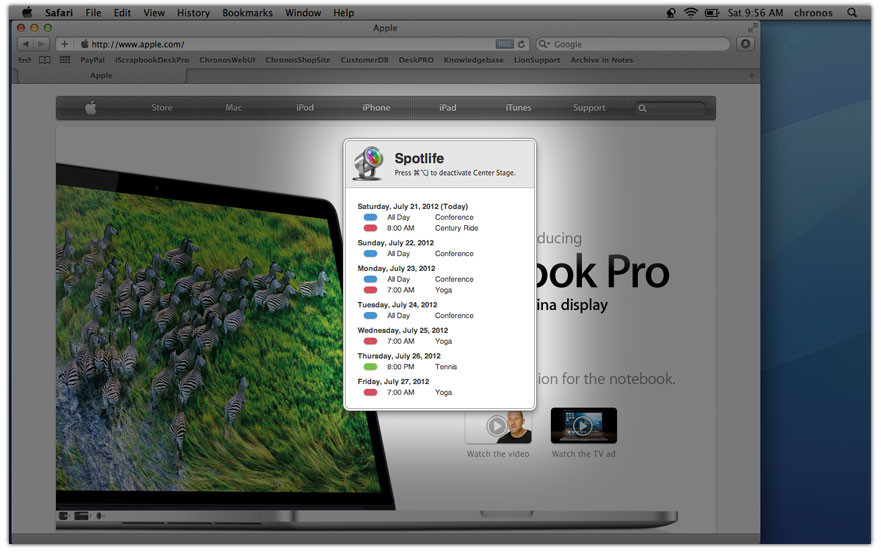Click the menu bar clock Sat 9:56 AM
This screenshot has width=881, height=552.
[755, 12]
